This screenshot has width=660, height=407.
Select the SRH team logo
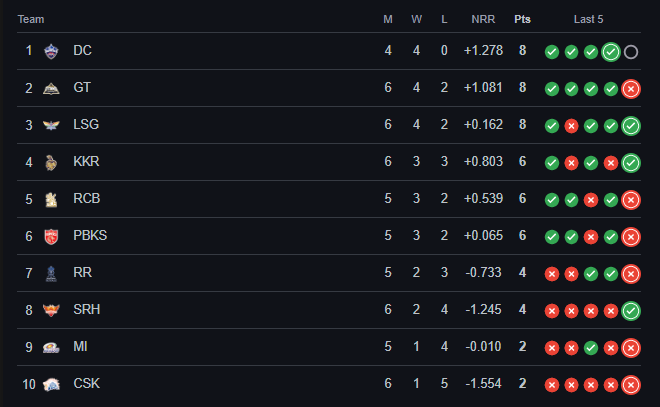point(51,310)
